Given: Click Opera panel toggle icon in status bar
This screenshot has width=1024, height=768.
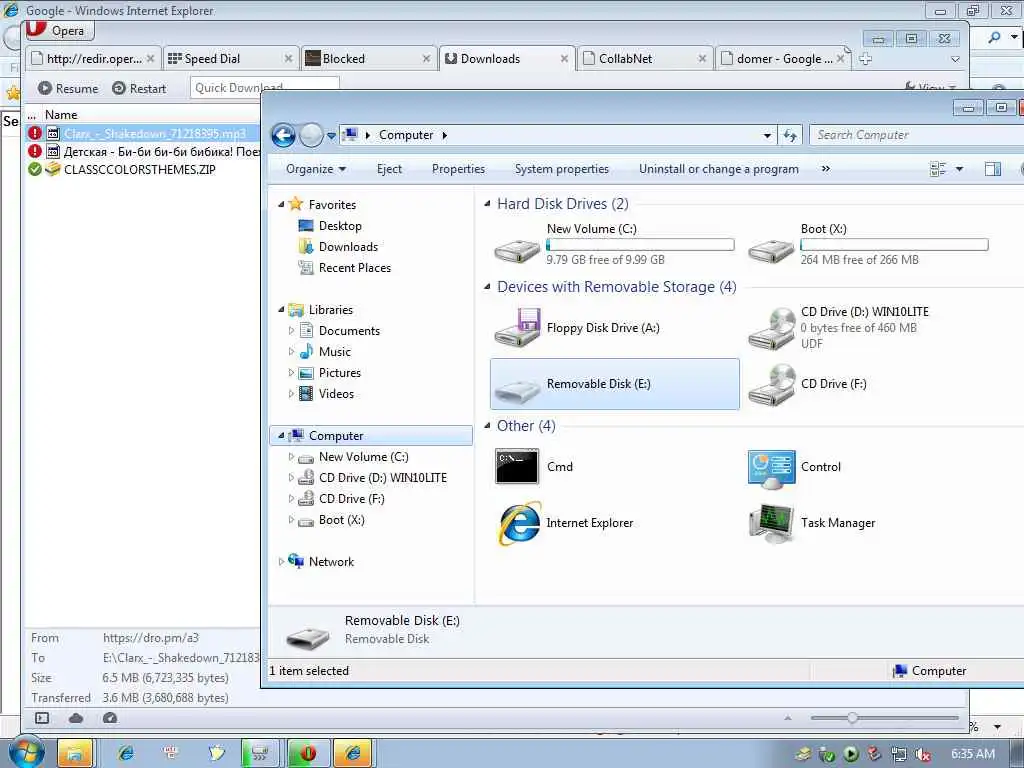Looking at the screenshot, I should pos(42,718).
